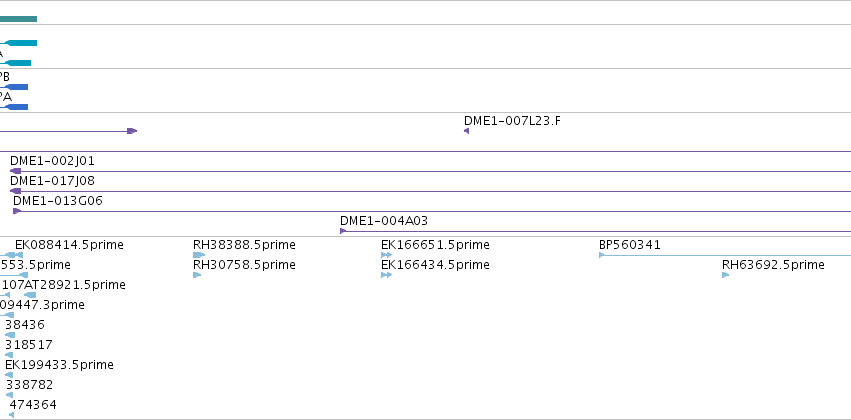Select the purple right-pointing clone arrow end

click(132, 131)
